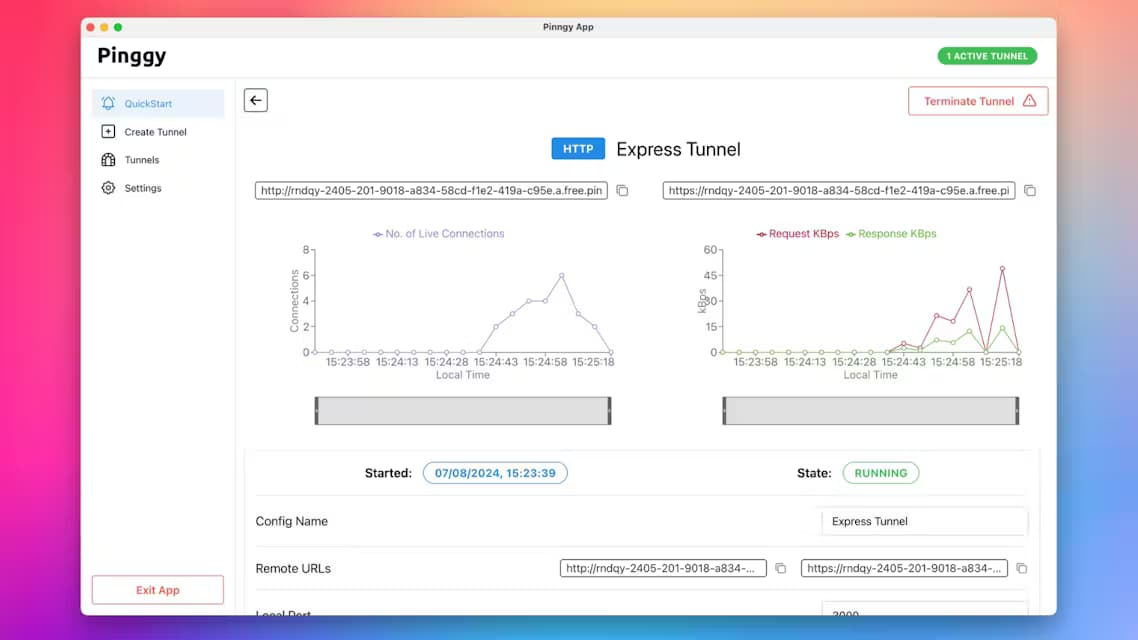Copy the HTTP link in Remote URLs row
Image resolution: width=1138 pixels, height=640 pixels.
coord(780,568)
